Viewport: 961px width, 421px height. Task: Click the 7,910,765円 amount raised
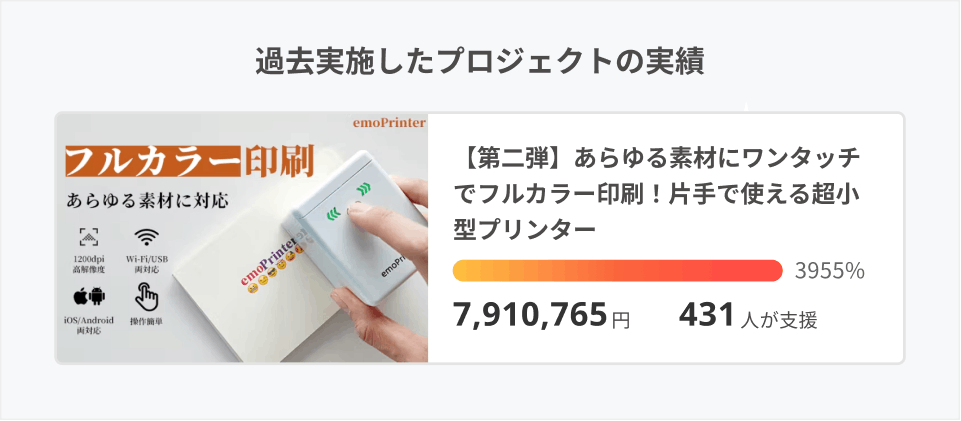[541, 317]
